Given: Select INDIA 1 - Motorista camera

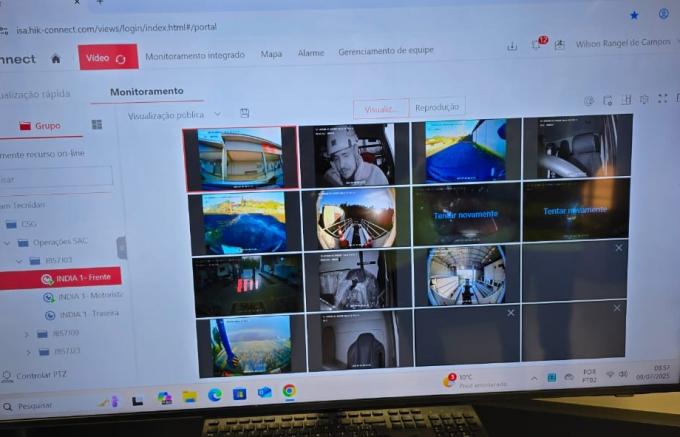Looking at the screenshot, I should [88, 296].
